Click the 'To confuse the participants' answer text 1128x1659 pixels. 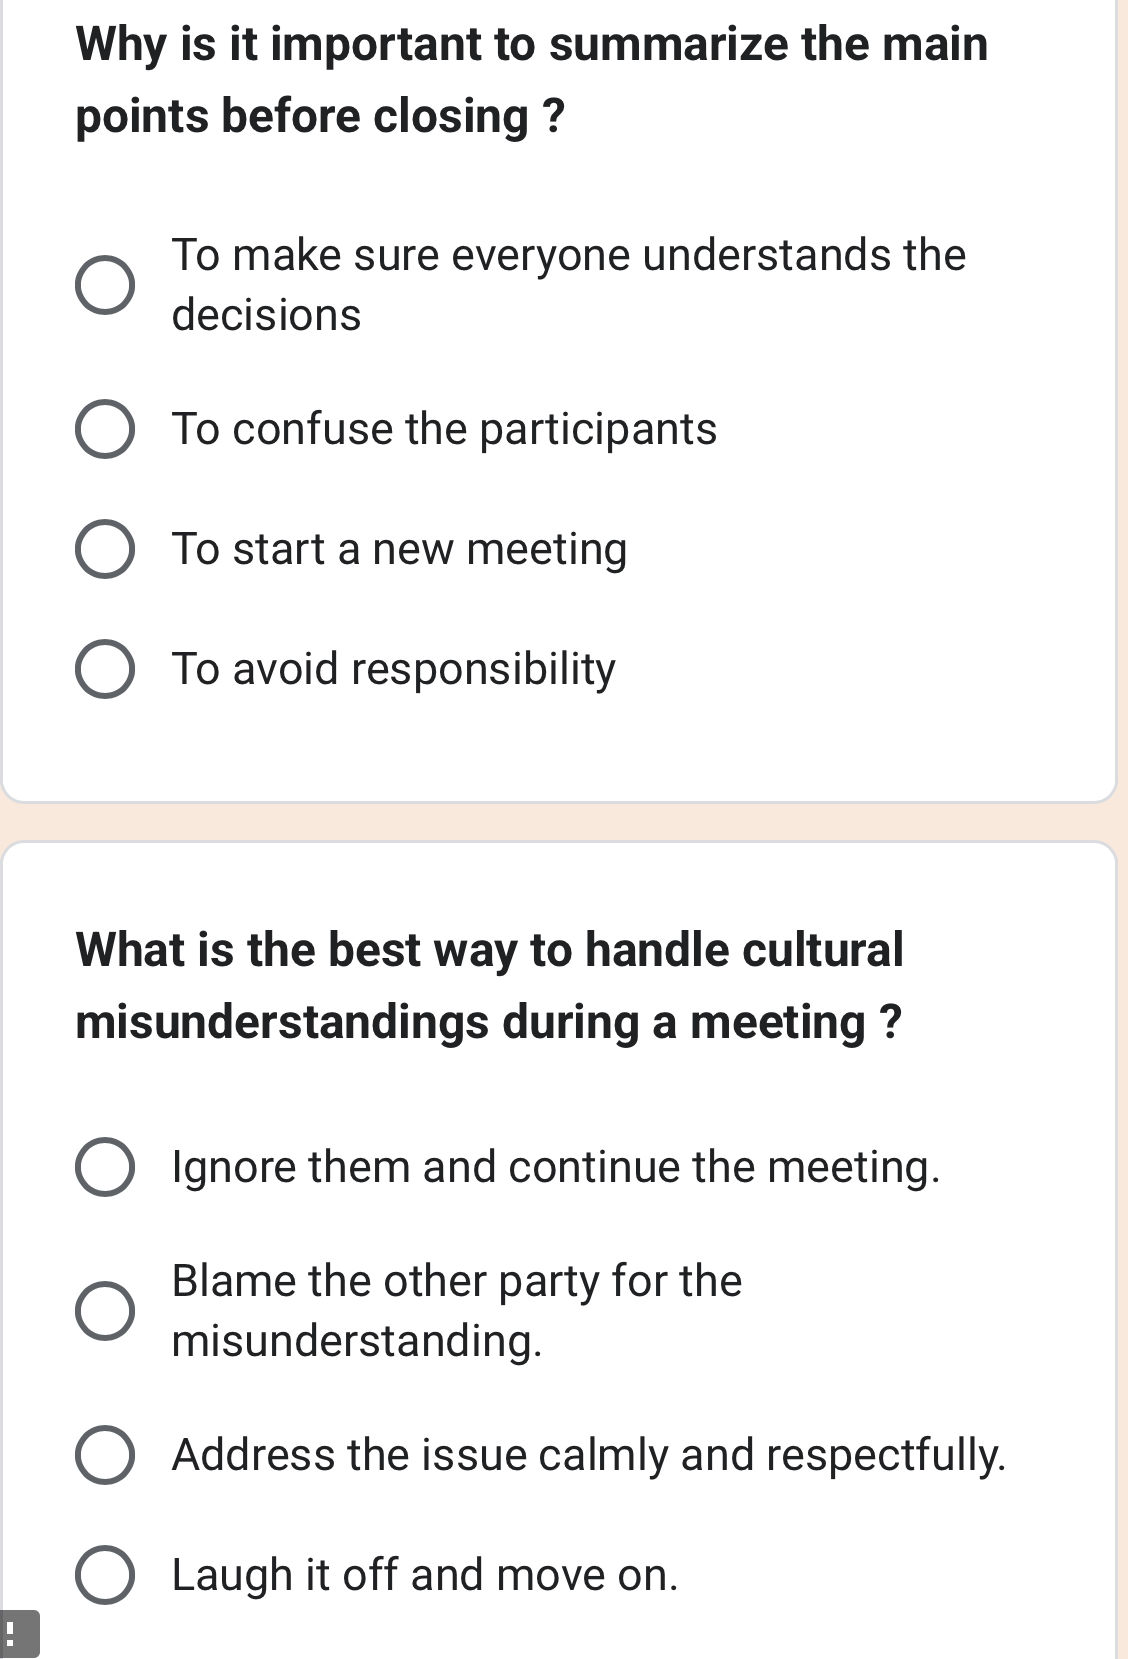click(x=444, y=429)
